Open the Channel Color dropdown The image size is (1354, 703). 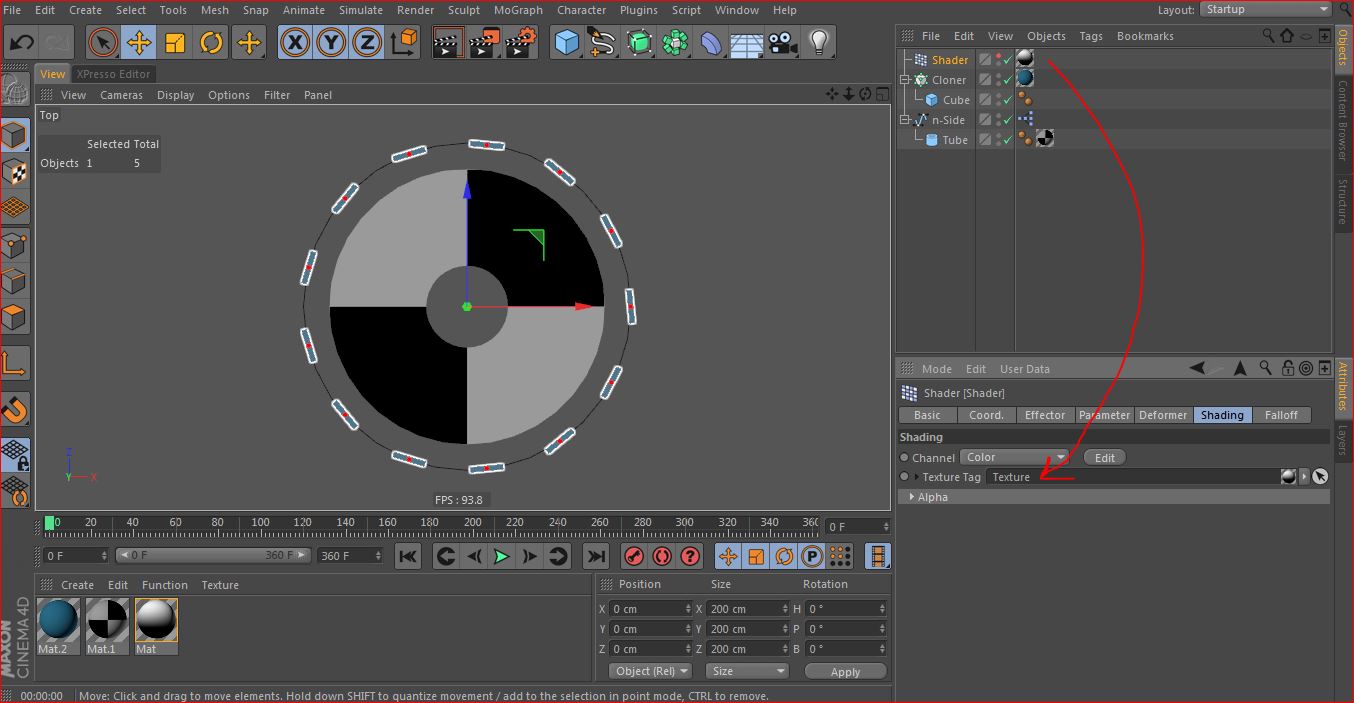pyautogui.click(x=1013, y=458)
